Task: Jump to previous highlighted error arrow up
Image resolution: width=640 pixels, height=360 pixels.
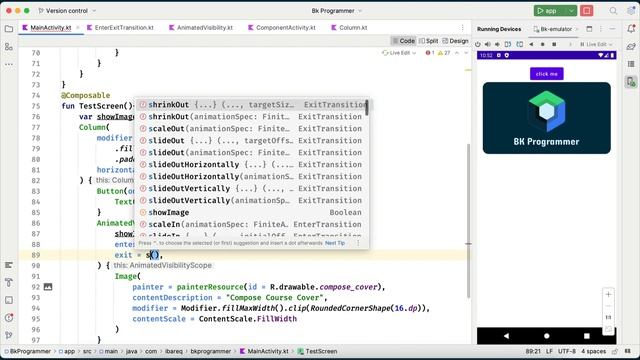Action: click(457, 53)
